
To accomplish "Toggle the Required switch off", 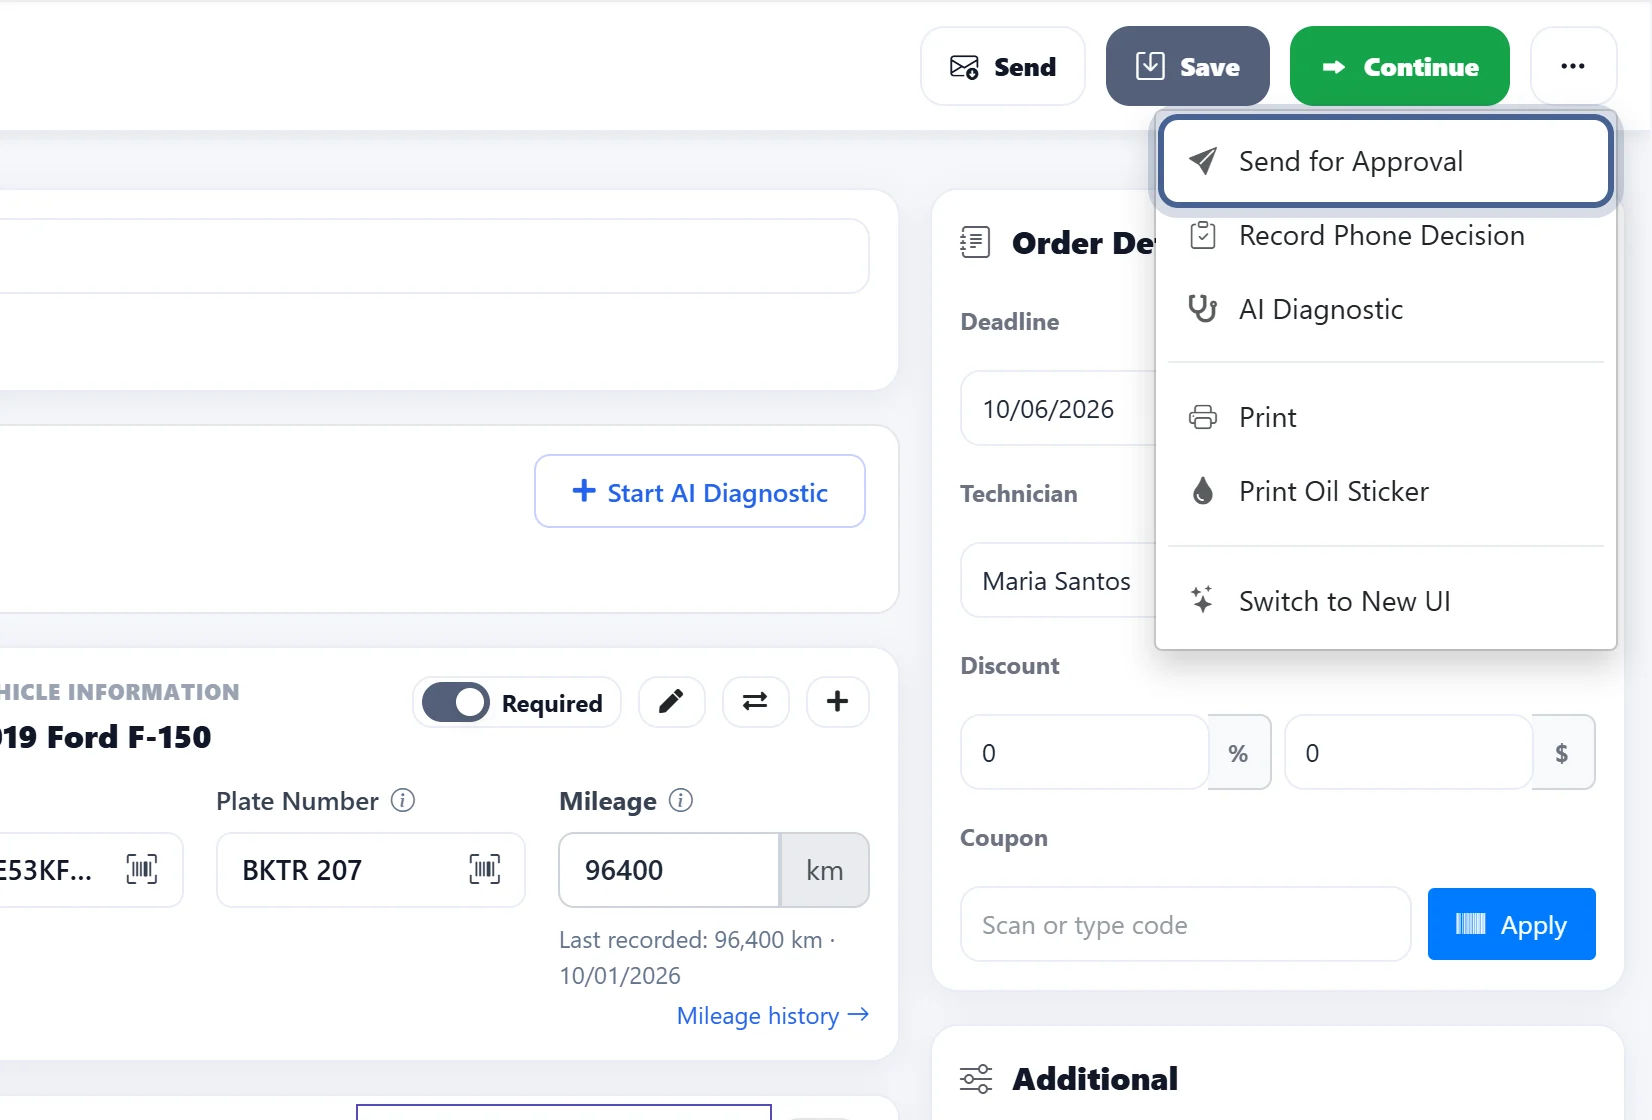I will (x=456, y=702).
